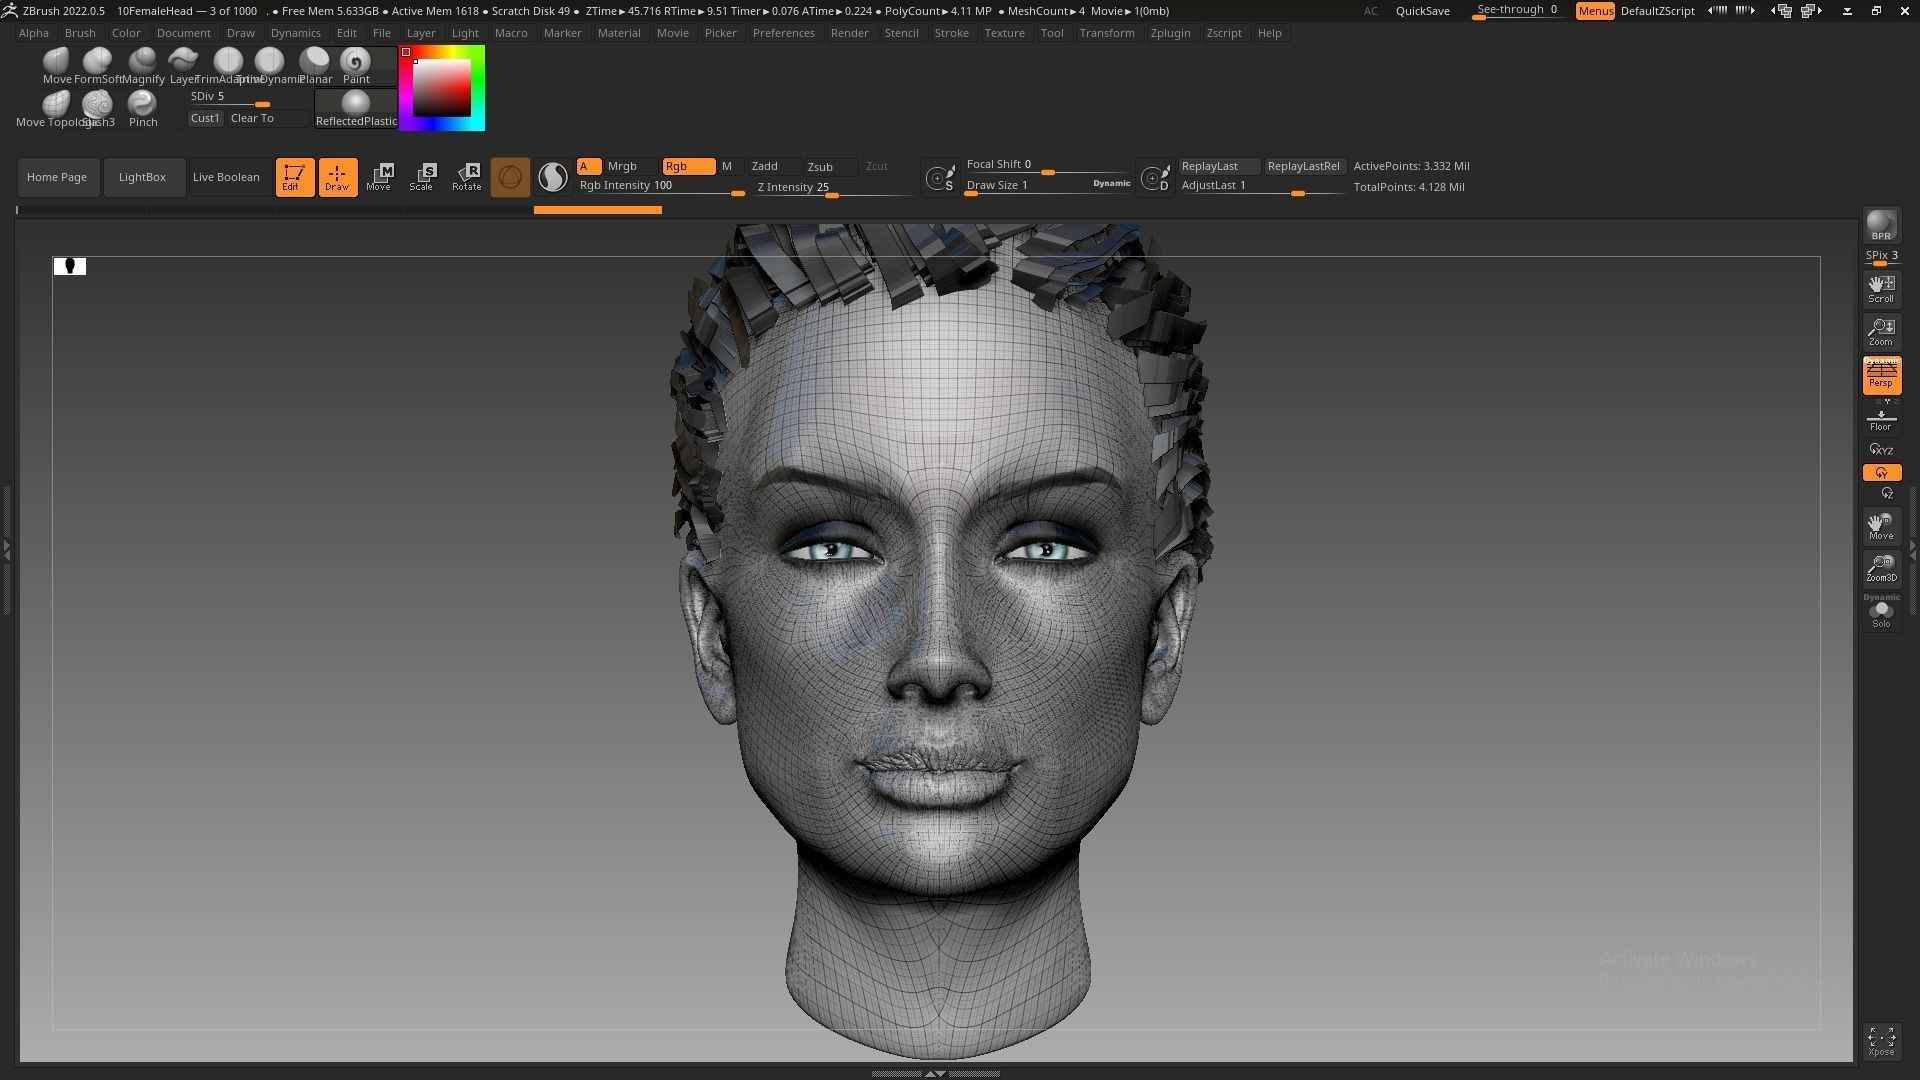Select the TrimDynamic brush
The image size is (1920, 1080).
(x=270, y=65)
